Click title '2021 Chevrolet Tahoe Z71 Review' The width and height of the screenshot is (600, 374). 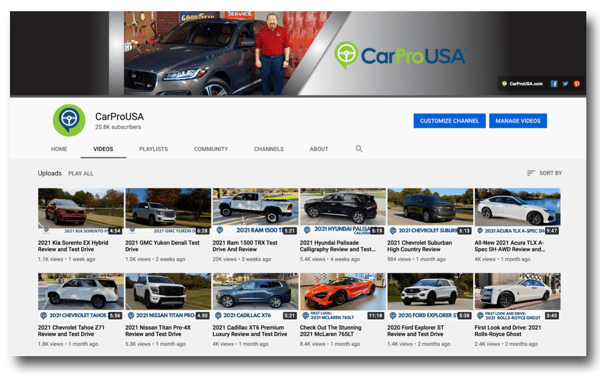(71, 331)
